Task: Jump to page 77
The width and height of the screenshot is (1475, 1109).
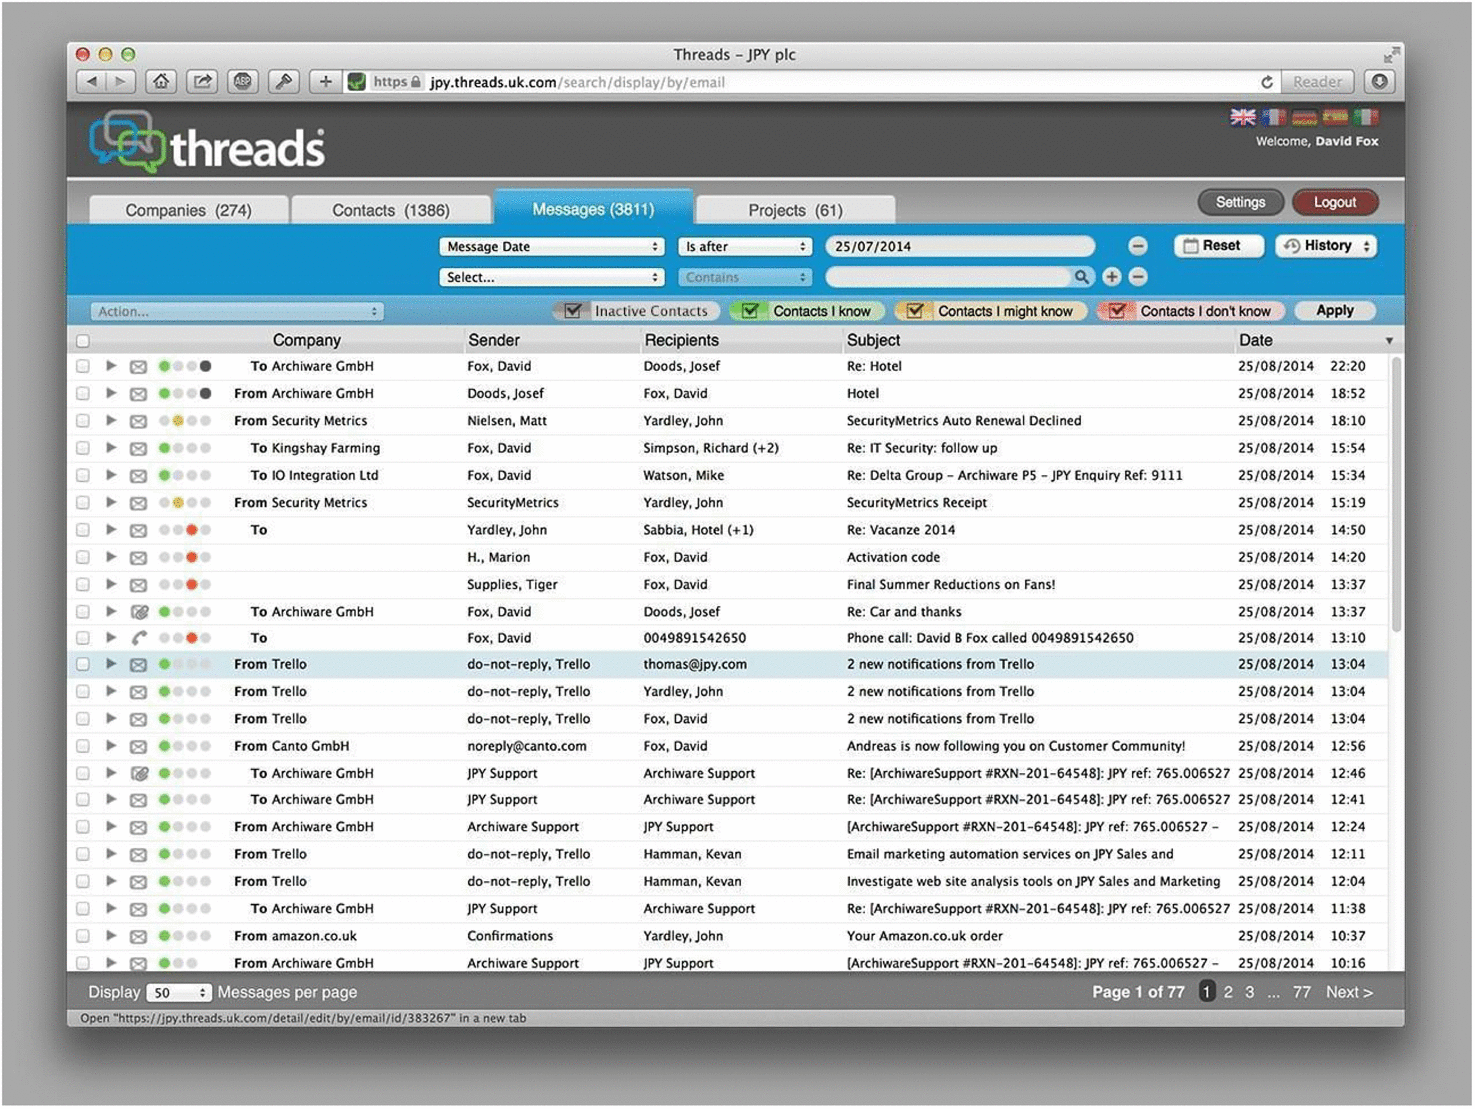Action: [x=1301, y=993]
